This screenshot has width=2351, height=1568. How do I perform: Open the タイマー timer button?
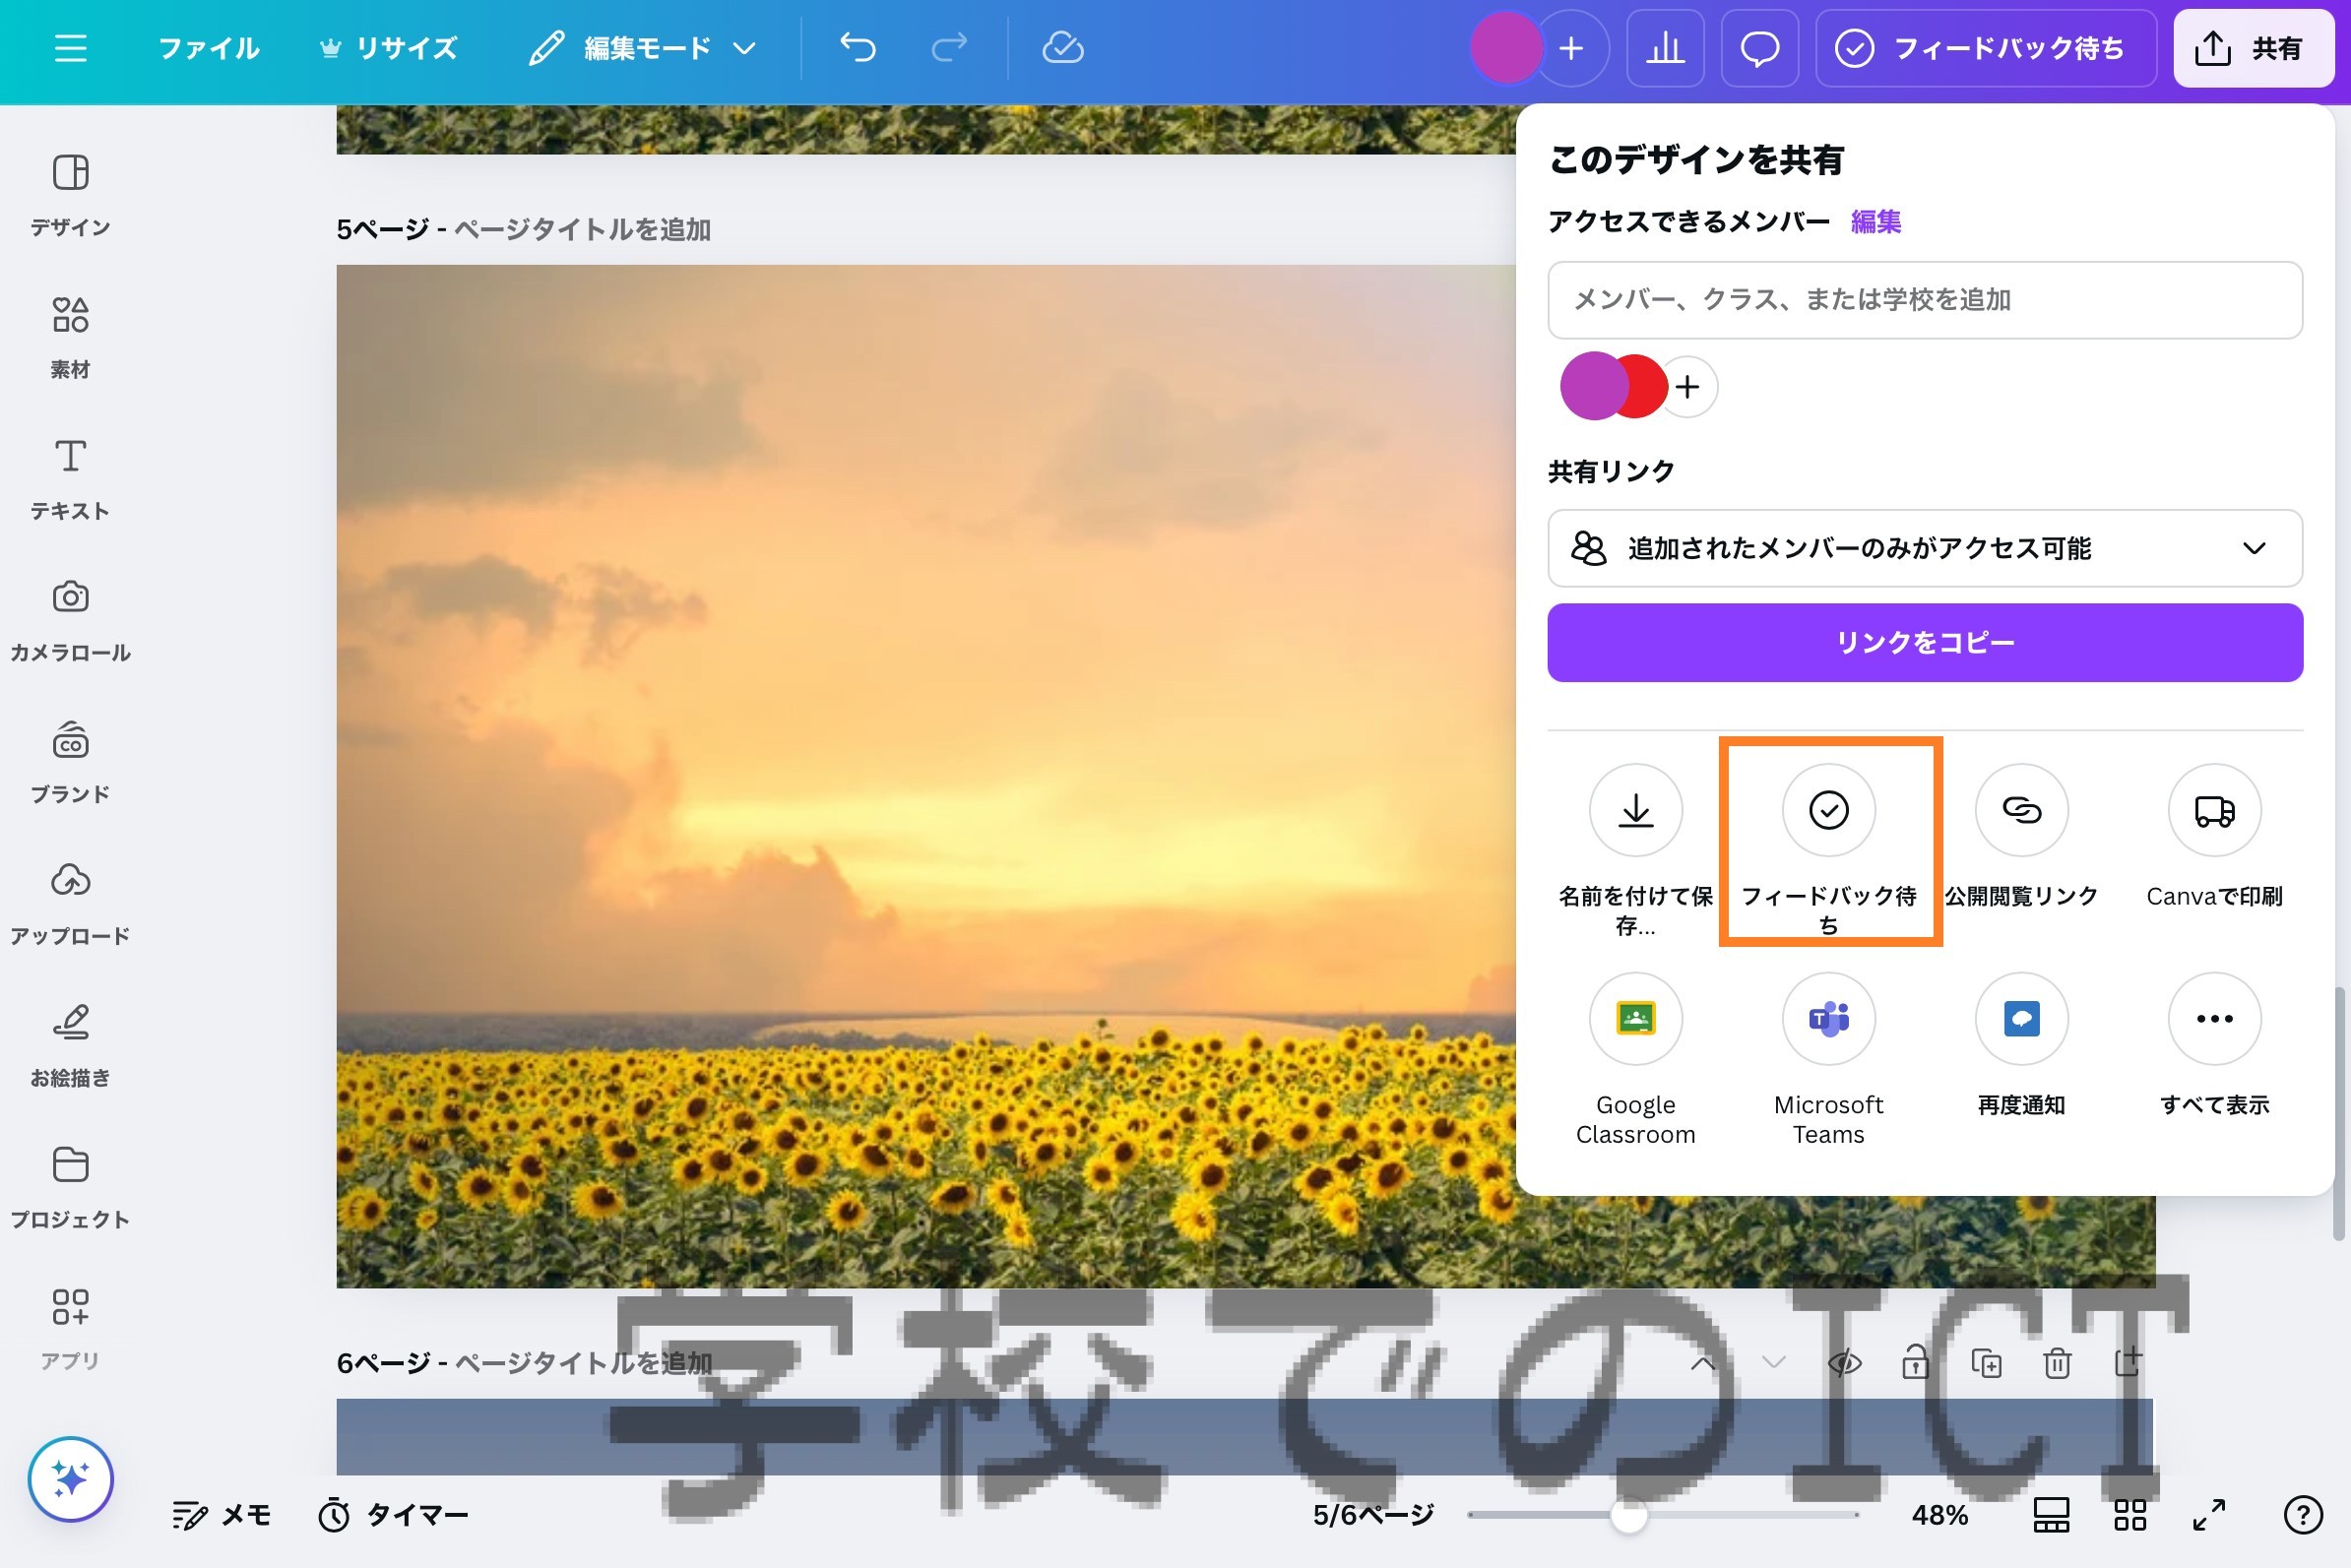coord(392,1515)
